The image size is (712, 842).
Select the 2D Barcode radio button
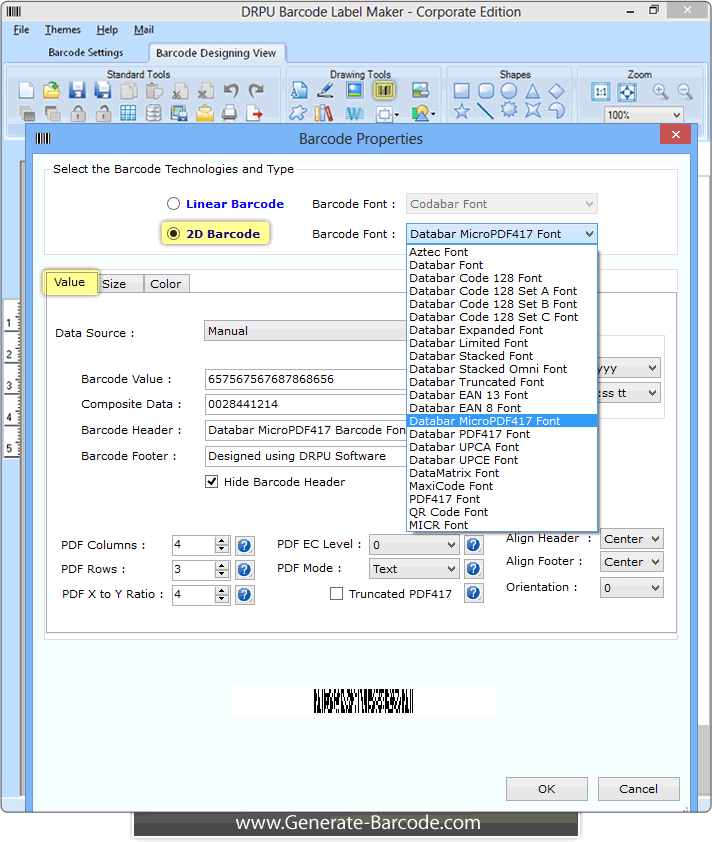[174, 234]
